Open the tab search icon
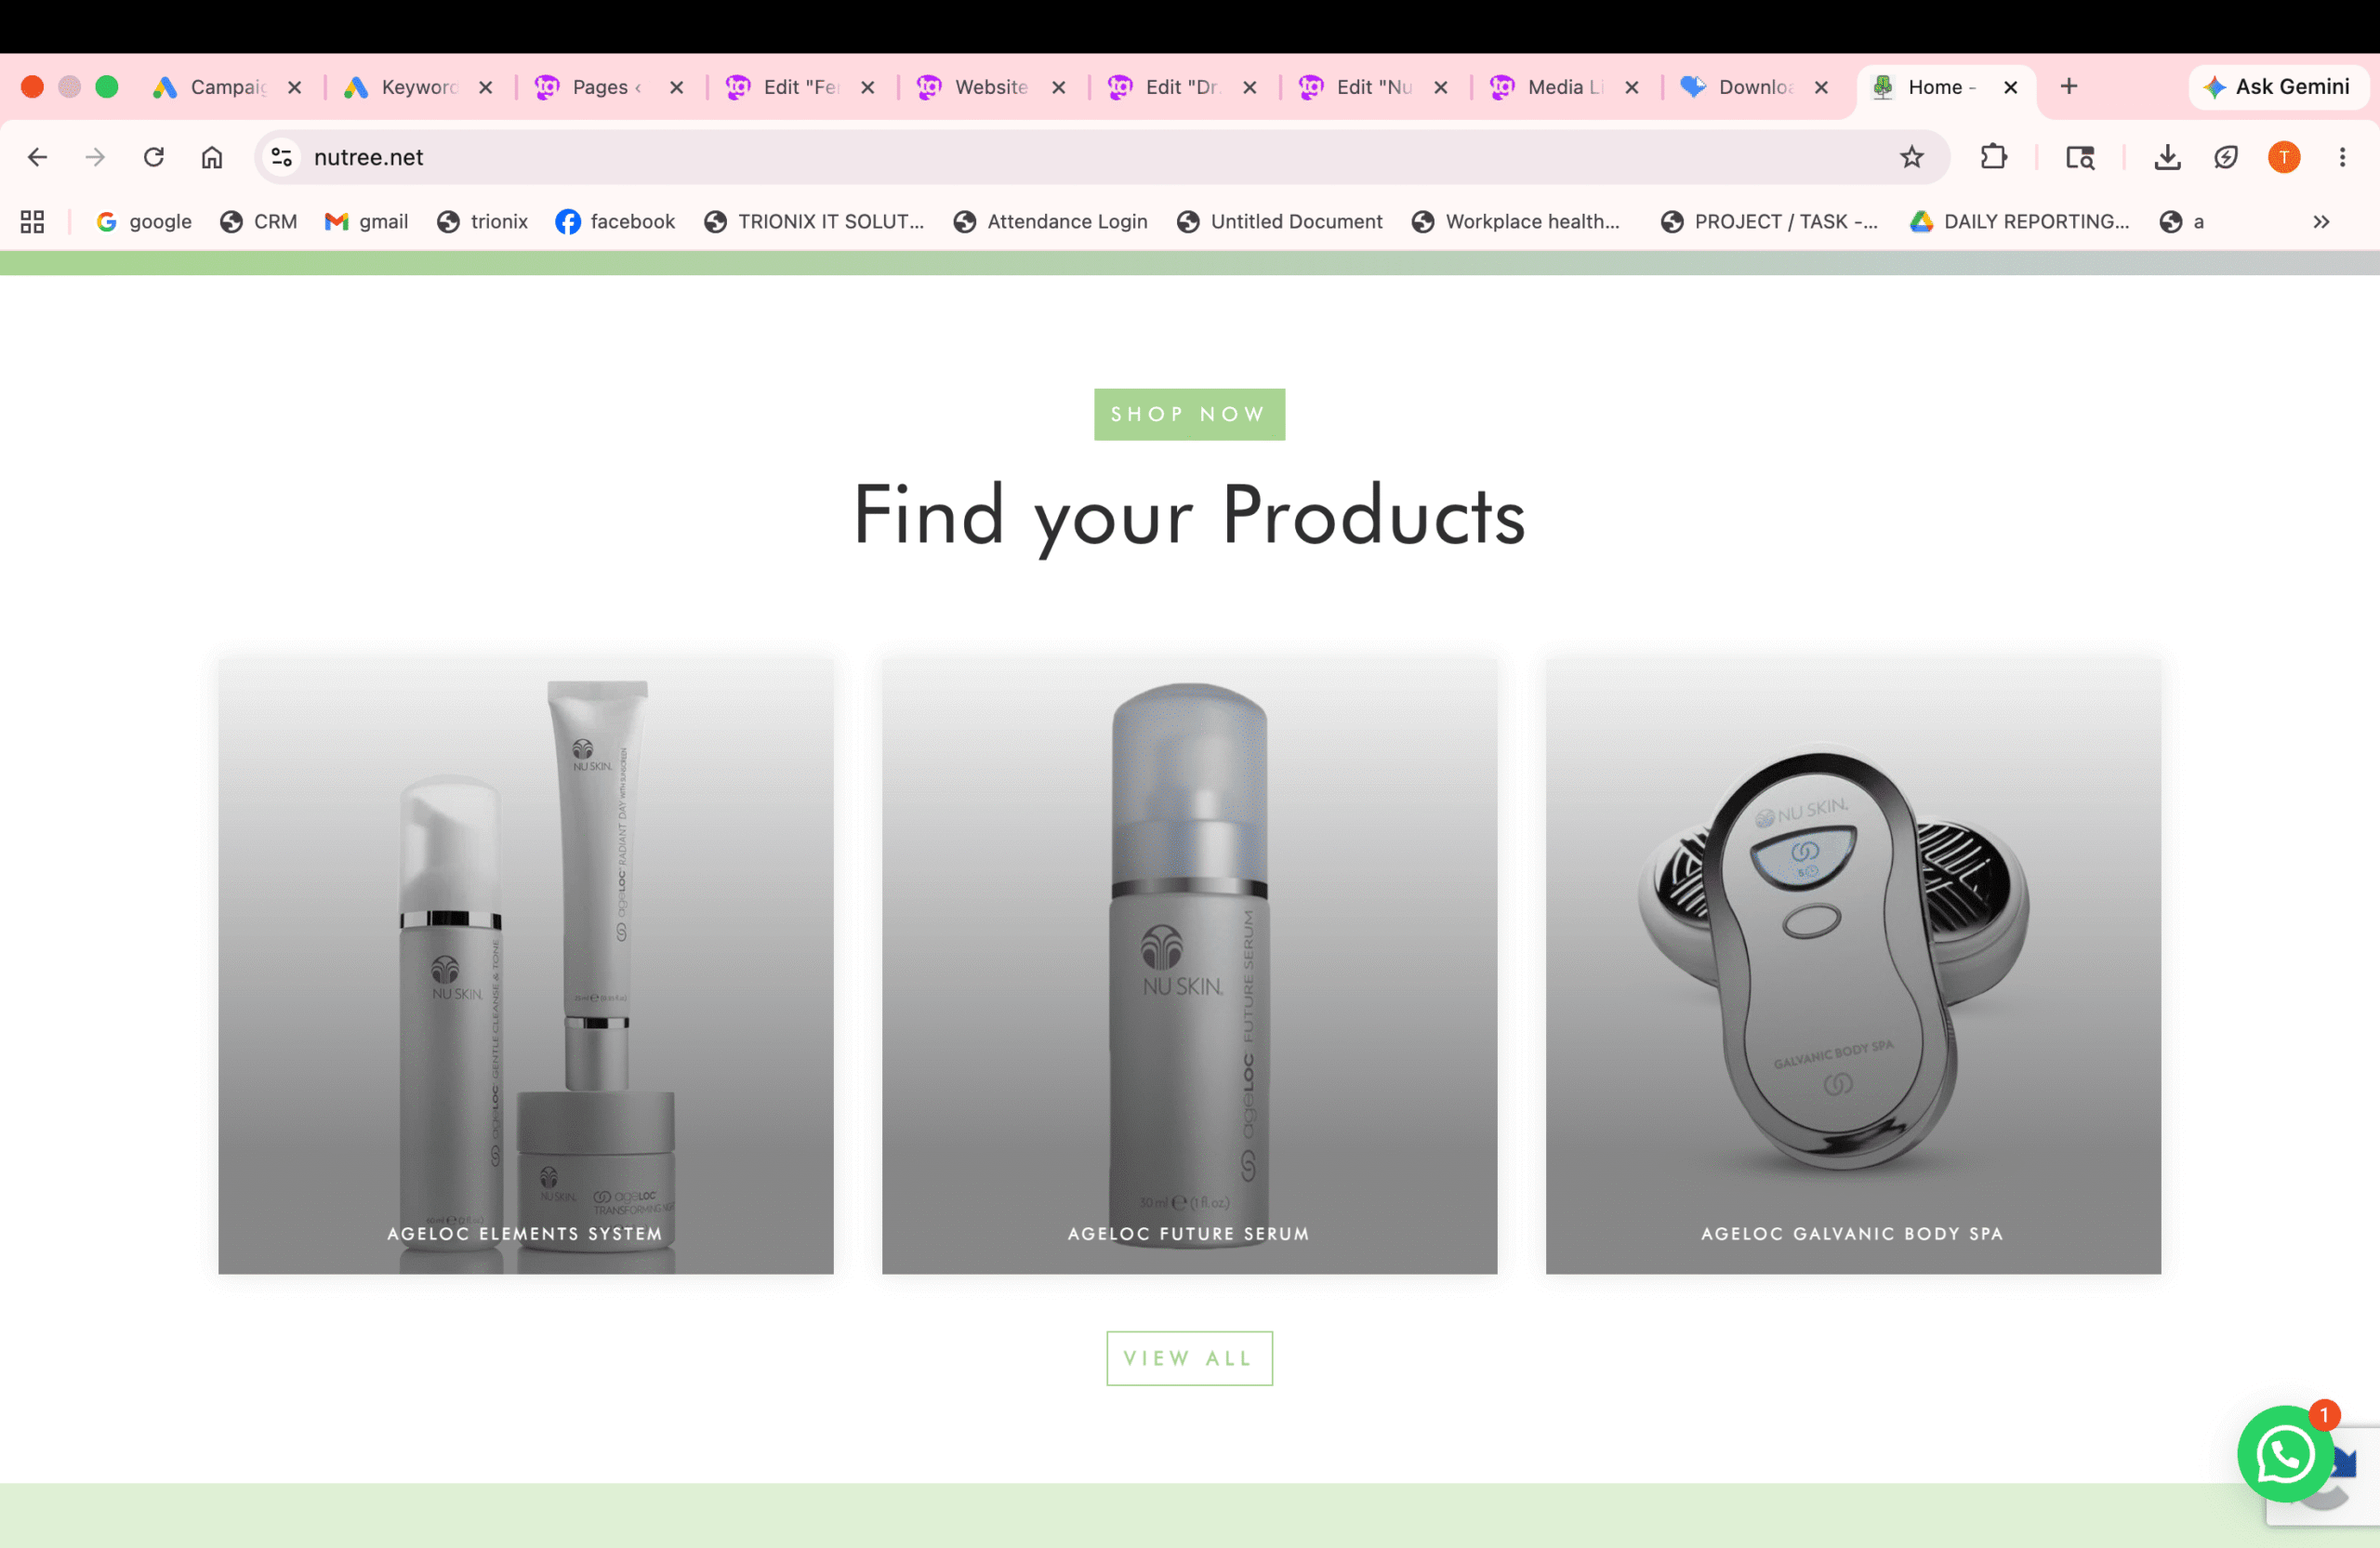2380x1548 pixels. tap(2080, 157)
